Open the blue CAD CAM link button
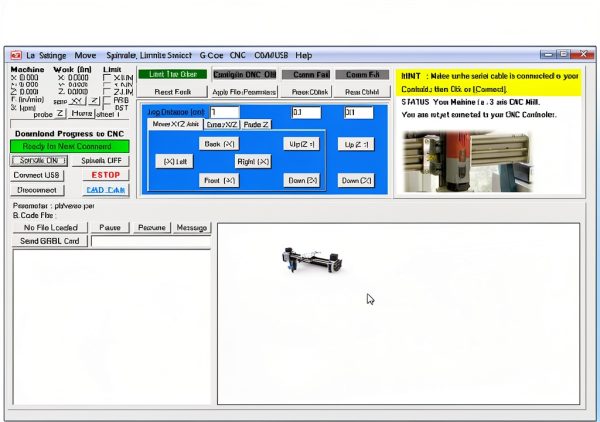Image resolution: width=600 pixels, height=422 pixels. [x=106, y=190]
